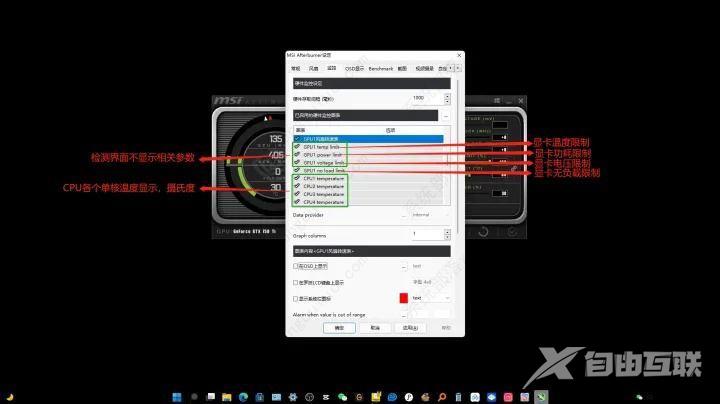The height and width of the screenshot is (404, 720).
Task: Click ellipsis button beside Data provider
Action: [404, 215]
